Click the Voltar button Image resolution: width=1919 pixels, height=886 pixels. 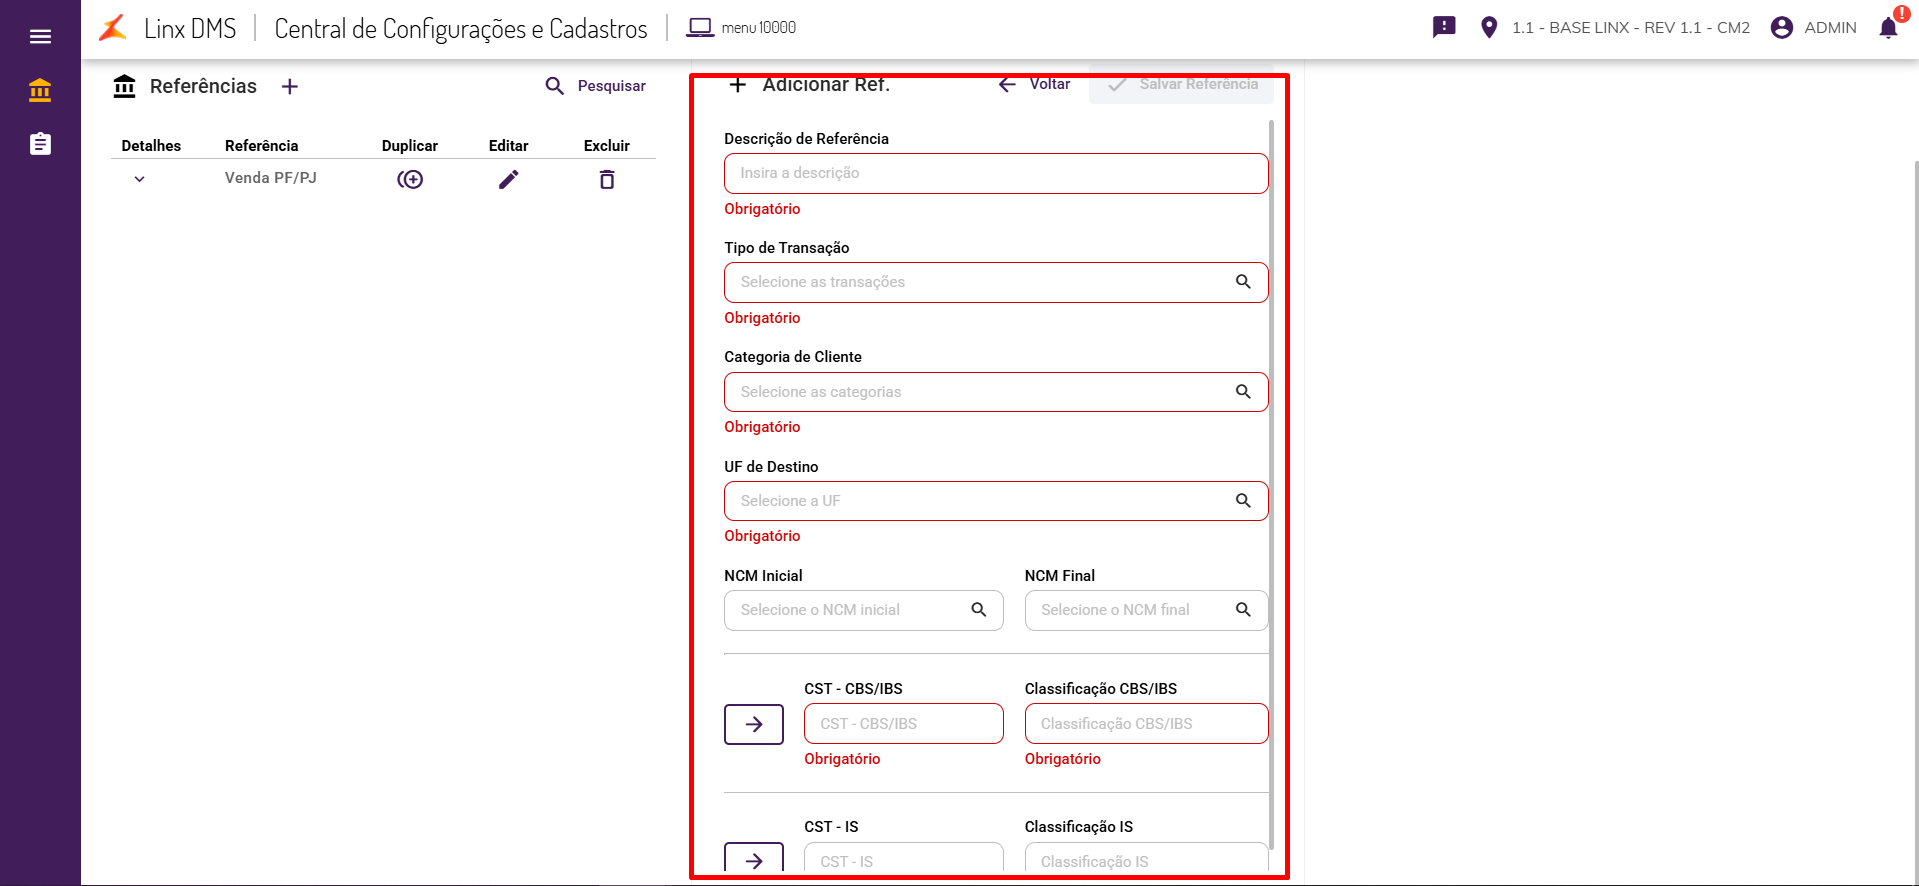click(x=1035, y=85)
